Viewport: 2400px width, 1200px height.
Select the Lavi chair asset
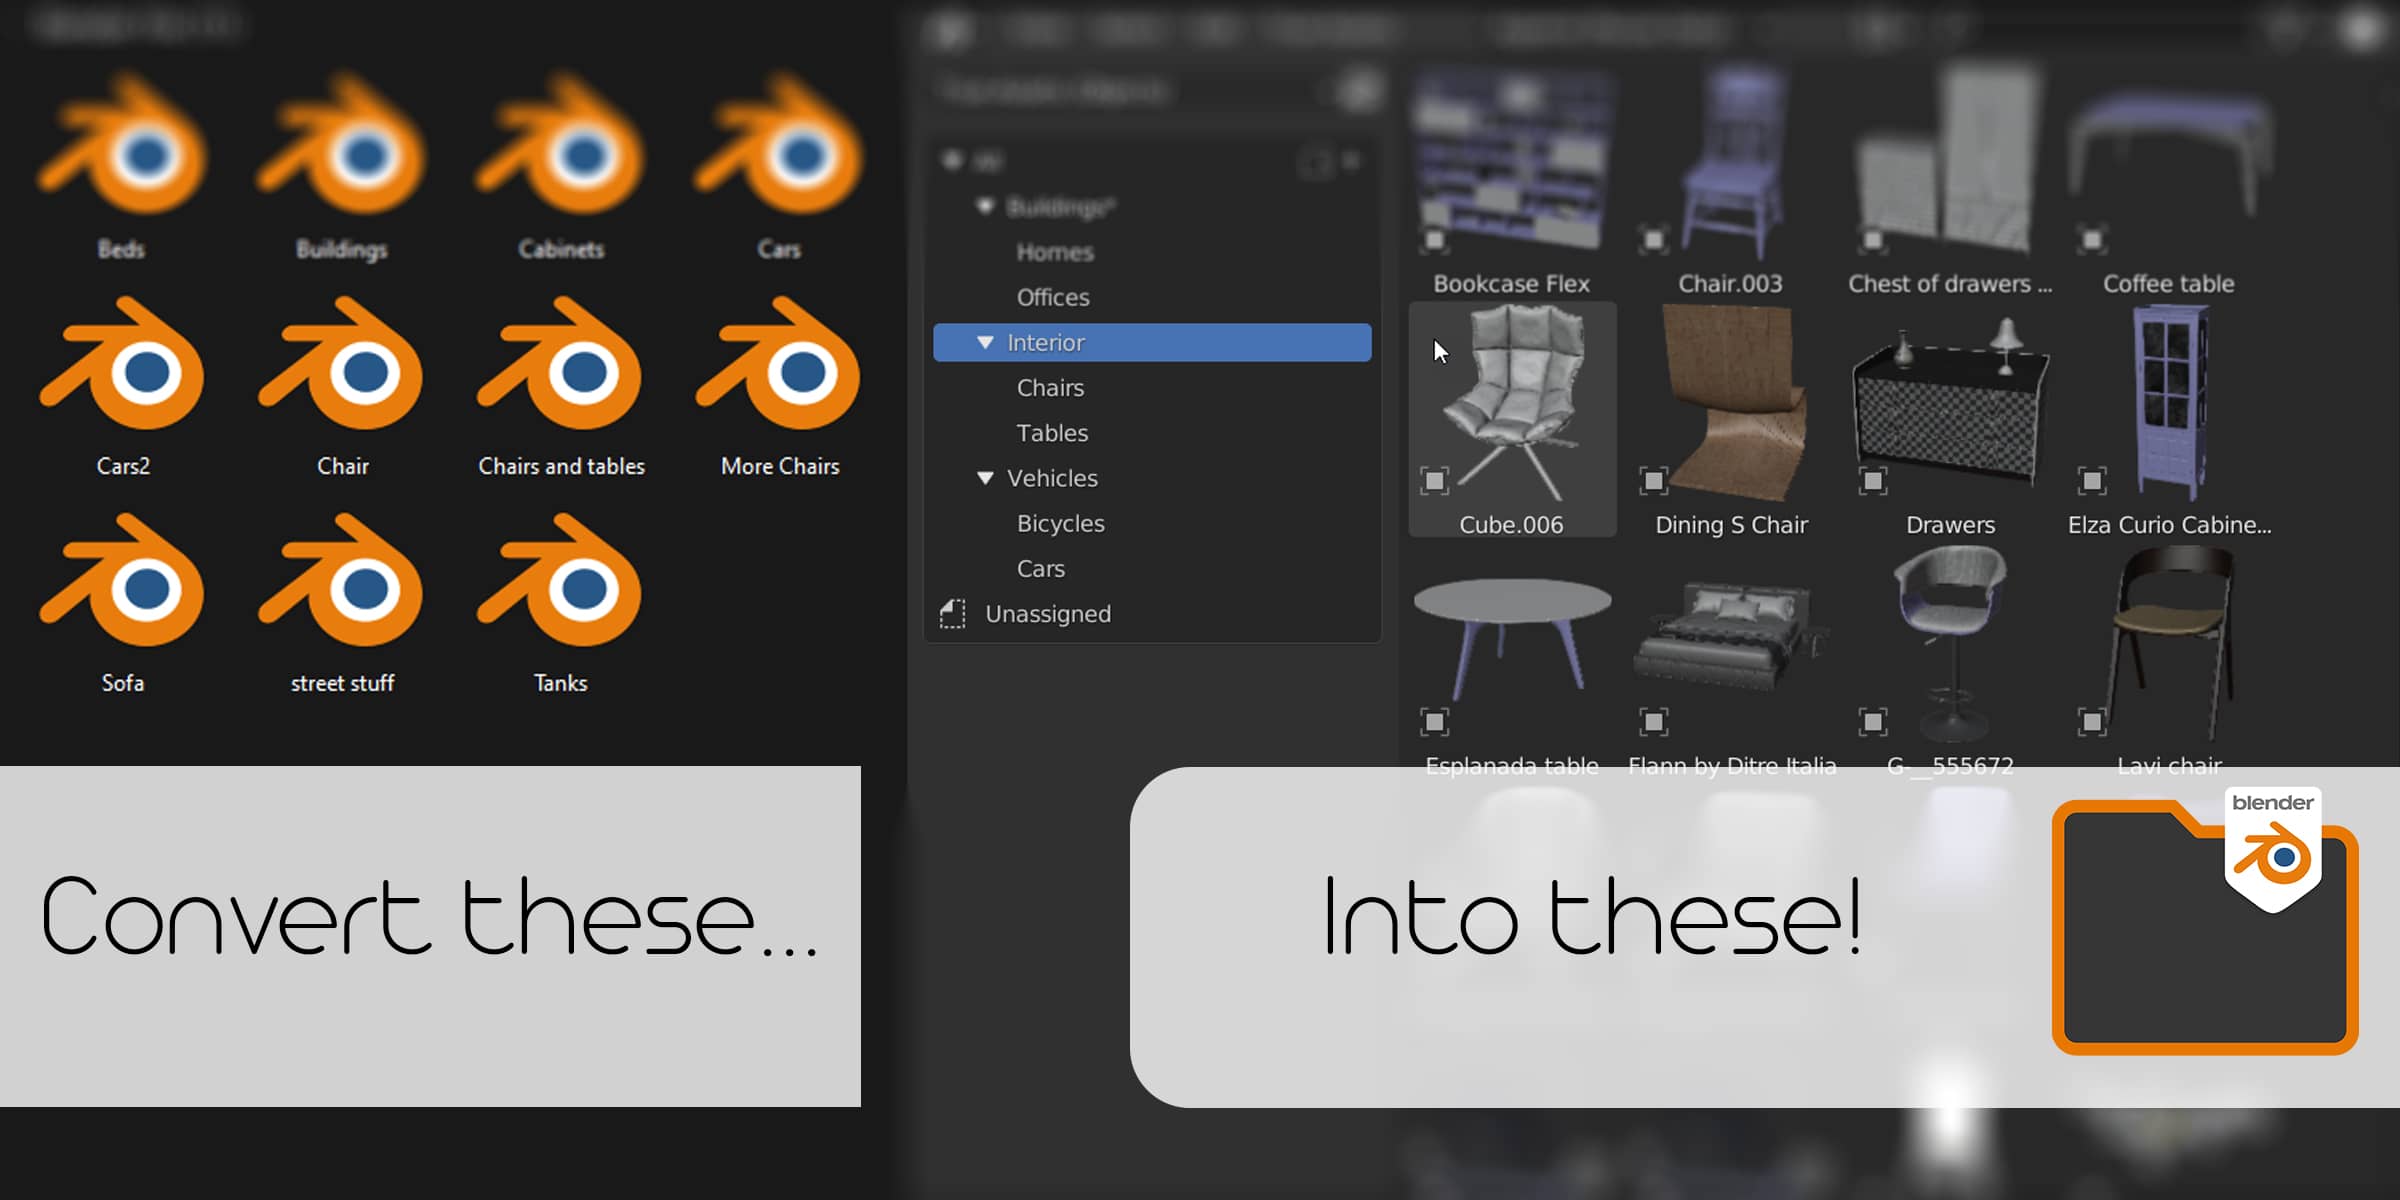pos(2170,660)
